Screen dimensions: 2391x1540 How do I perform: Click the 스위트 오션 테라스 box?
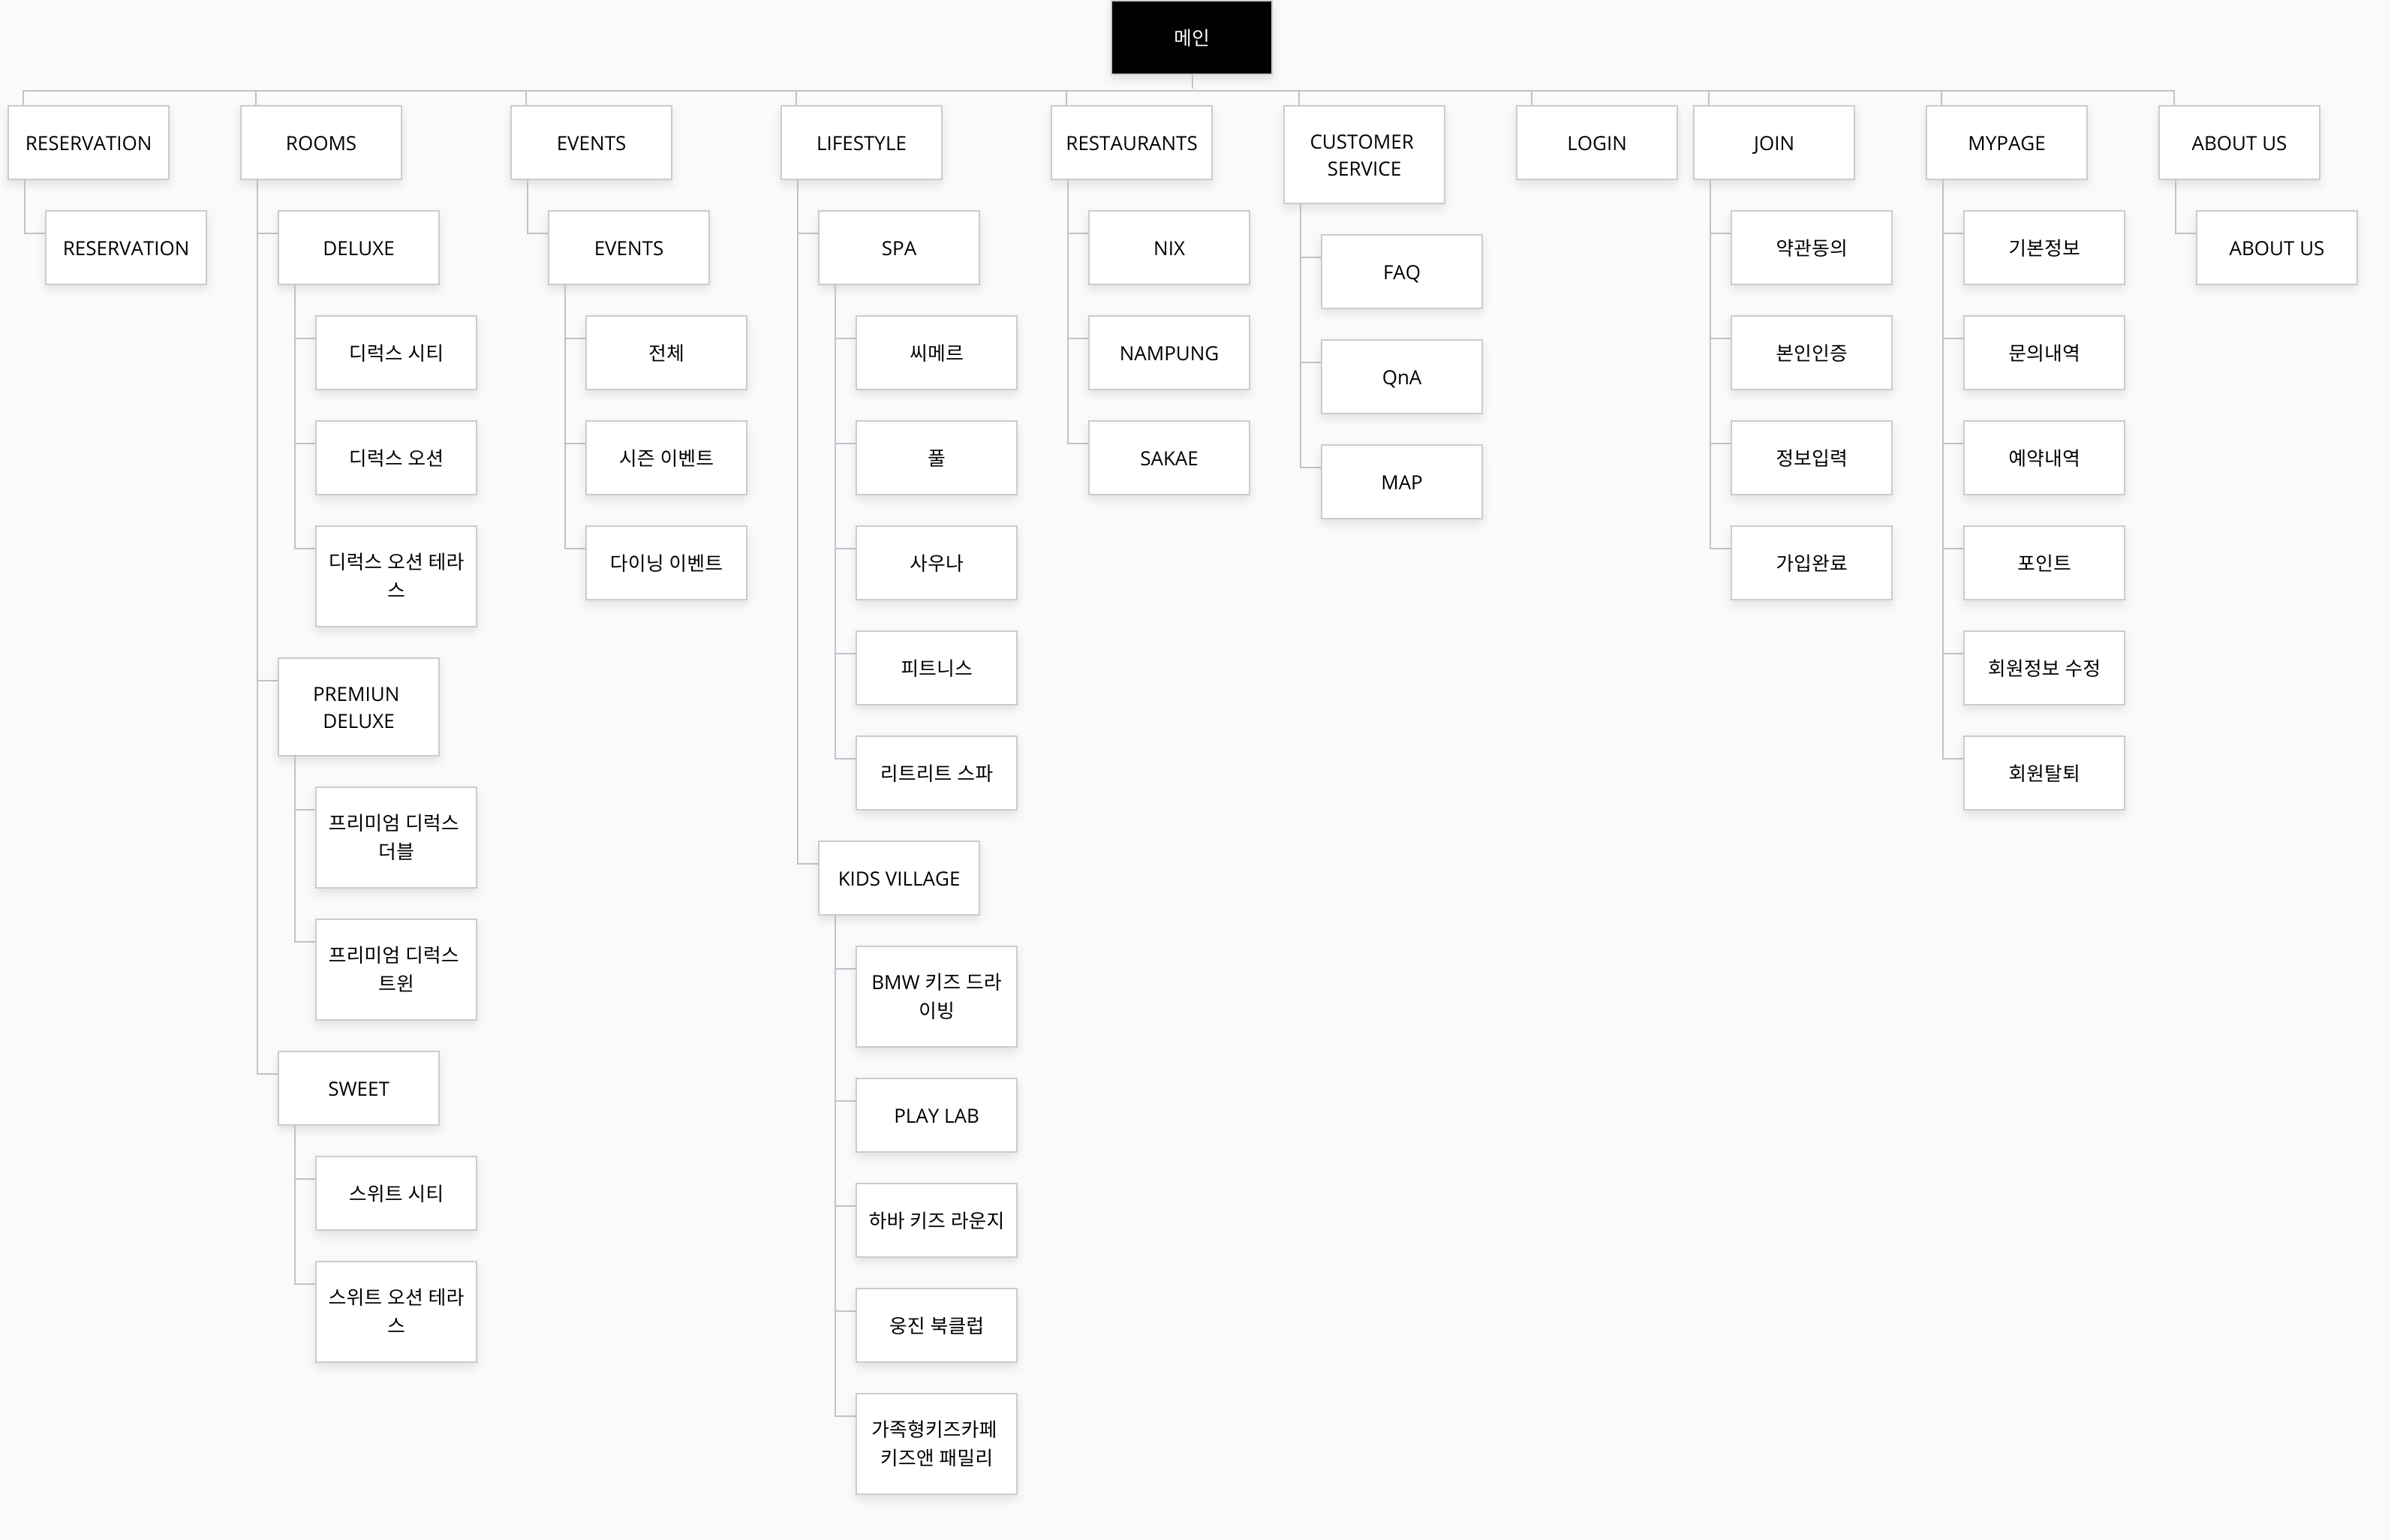[396, 1311]
